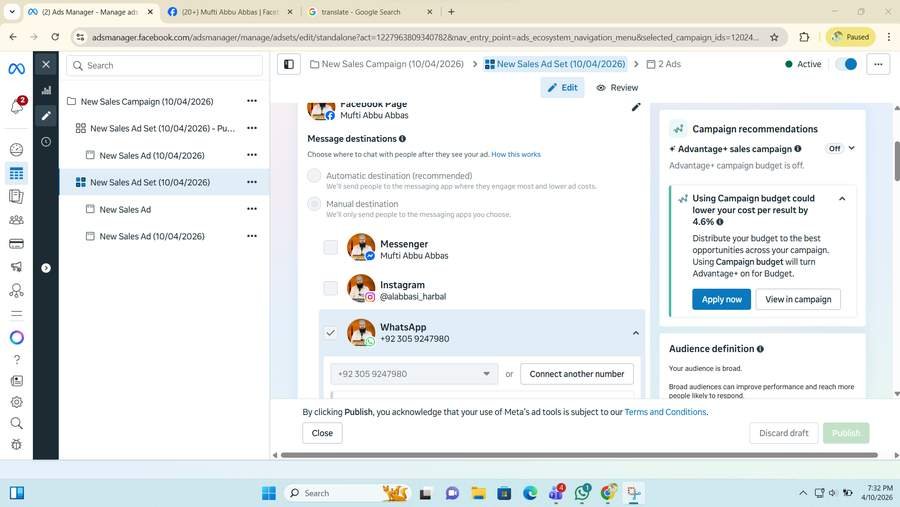
Task: Click the campaign Search input field
Action: click(x=165, y=65)
